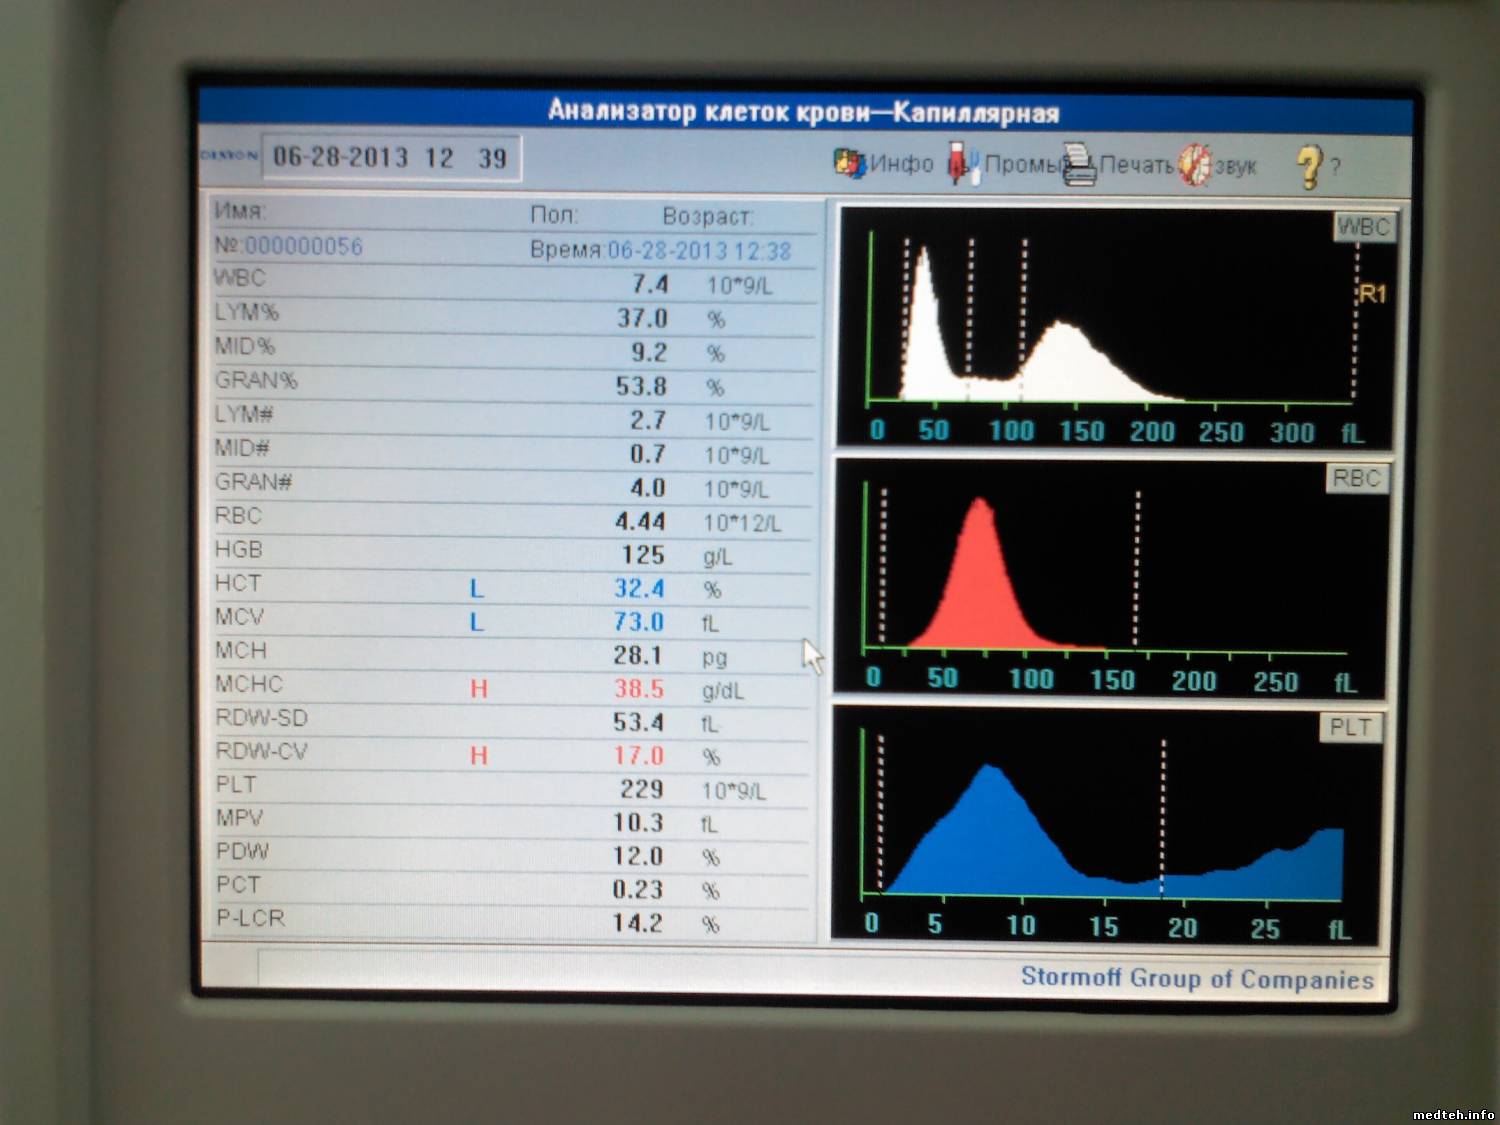Click the Возраст age field
The image size is (1500, 1125).
coord(708,216)
